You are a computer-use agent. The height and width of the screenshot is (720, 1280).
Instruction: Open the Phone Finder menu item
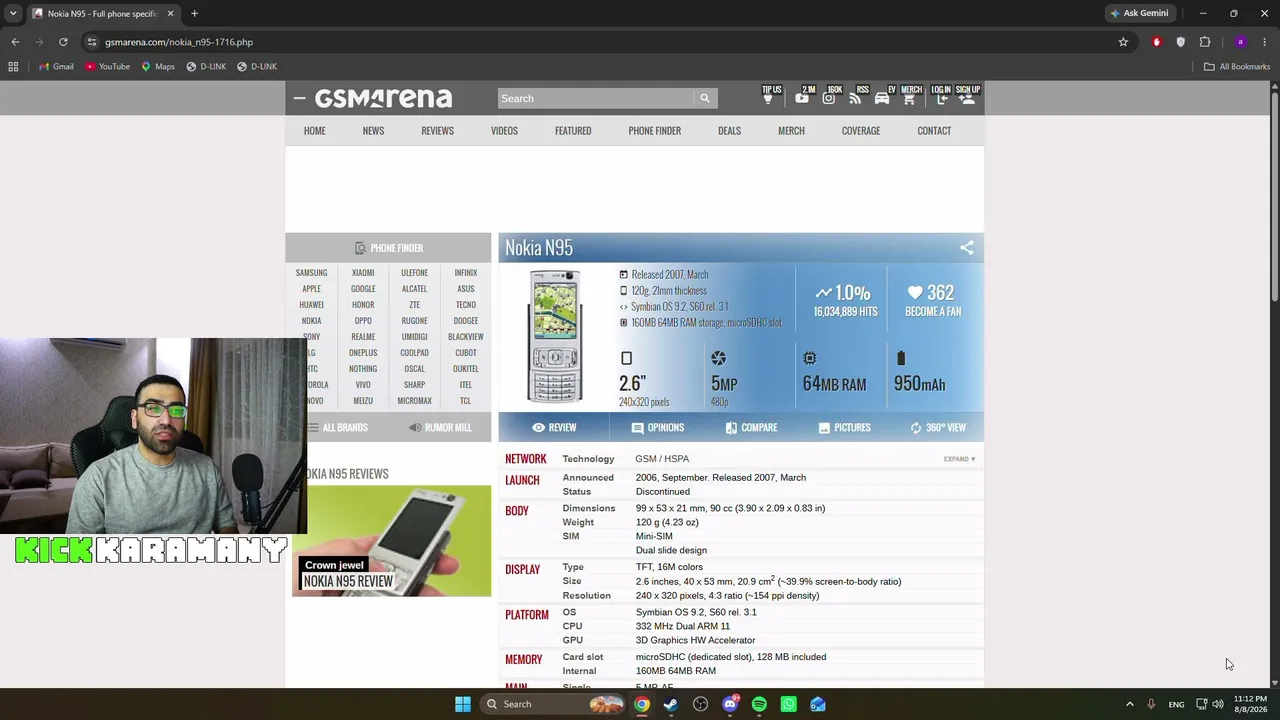click(655, 131)
